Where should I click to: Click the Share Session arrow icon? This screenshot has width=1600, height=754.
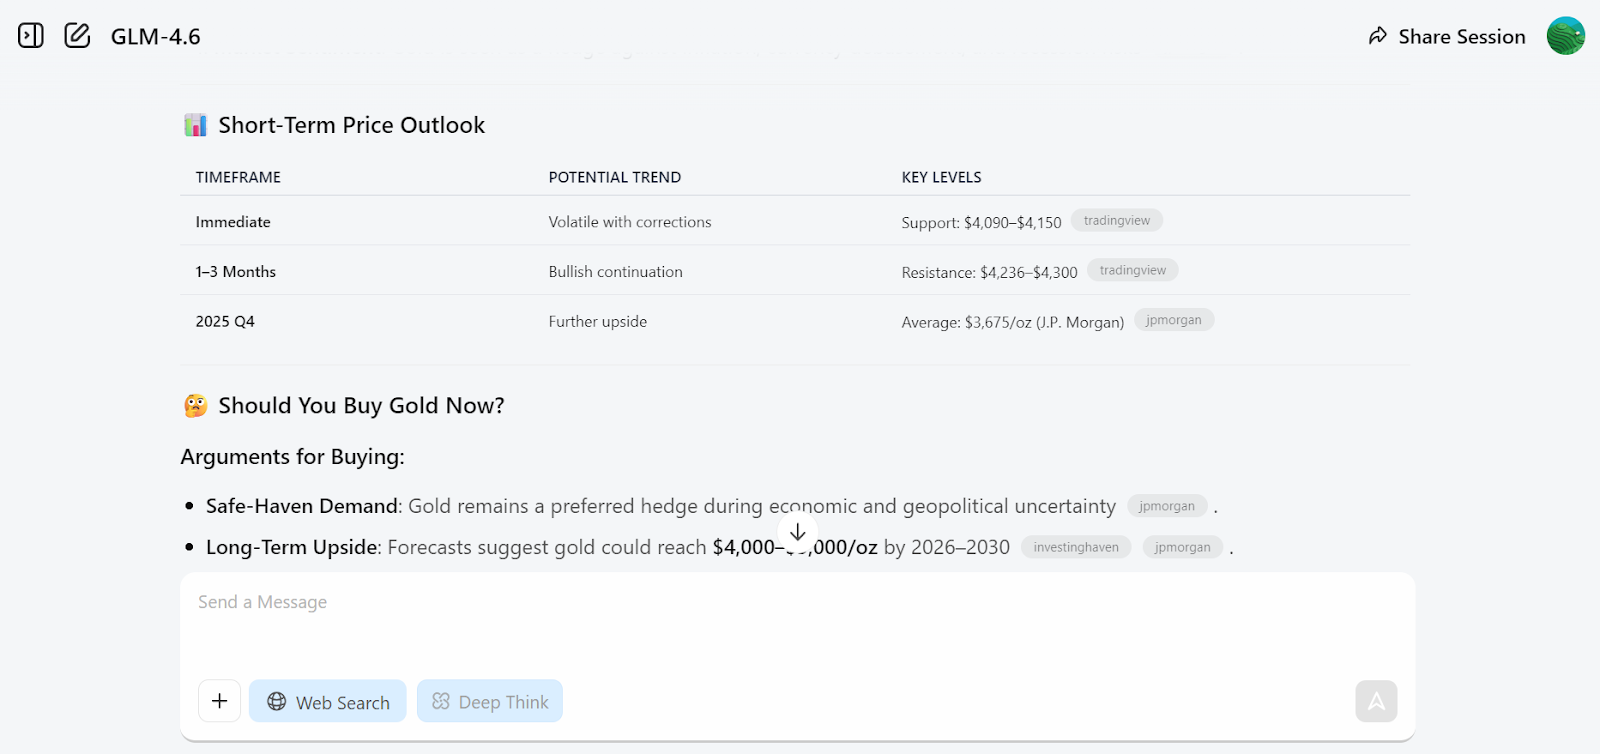[x=1378, y=36]
